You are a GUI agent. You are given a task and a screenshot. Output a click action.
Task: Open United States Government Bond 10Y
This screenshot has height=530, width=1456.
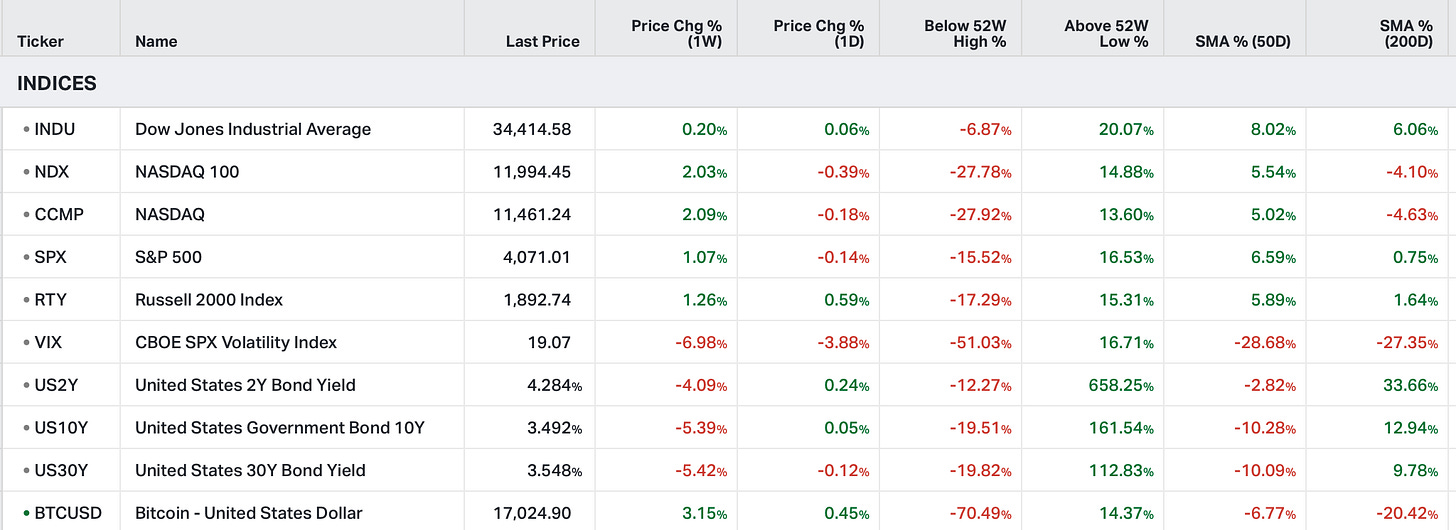click(x=280, y=428)
